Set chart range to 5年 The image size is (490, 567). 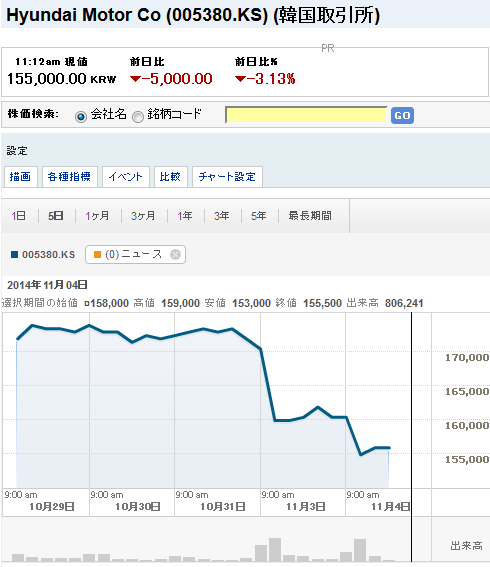[x=259, y=216]
